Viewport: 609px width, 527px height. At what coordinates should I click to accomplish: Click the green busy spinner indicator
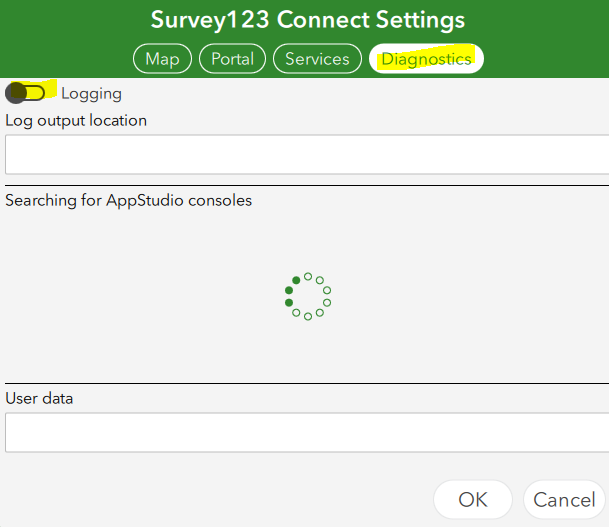(308, 296)
